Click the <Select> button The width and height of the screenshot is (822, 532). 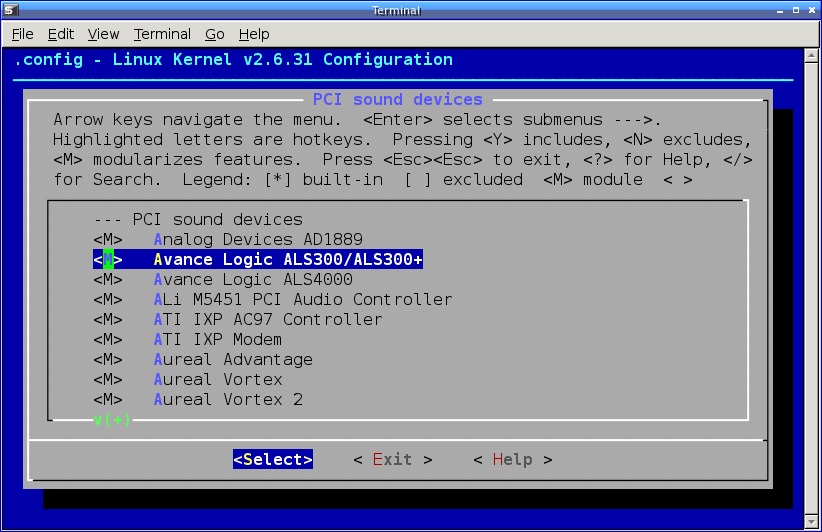pyautogui.click(x=273, y=459)
